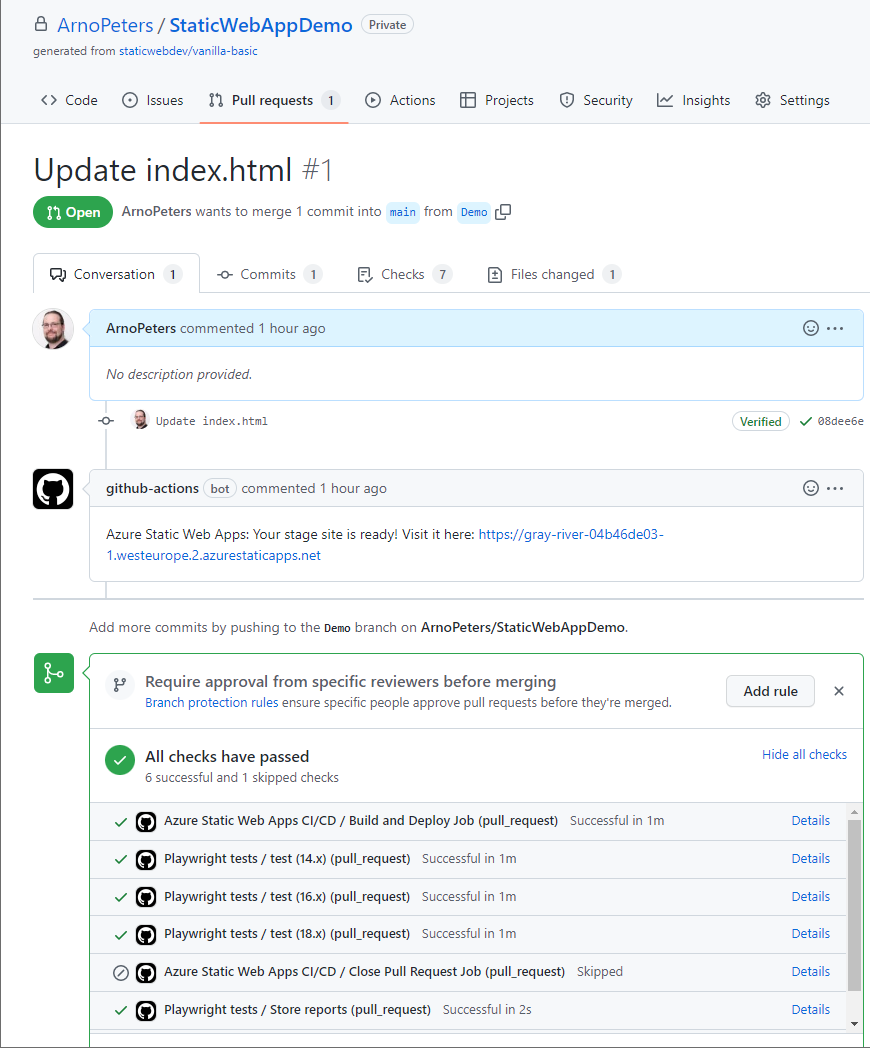The height and width of the screenshot is (1048, 870).
Task: Switch to the Conversation tab
Action: tap(116, 274)
